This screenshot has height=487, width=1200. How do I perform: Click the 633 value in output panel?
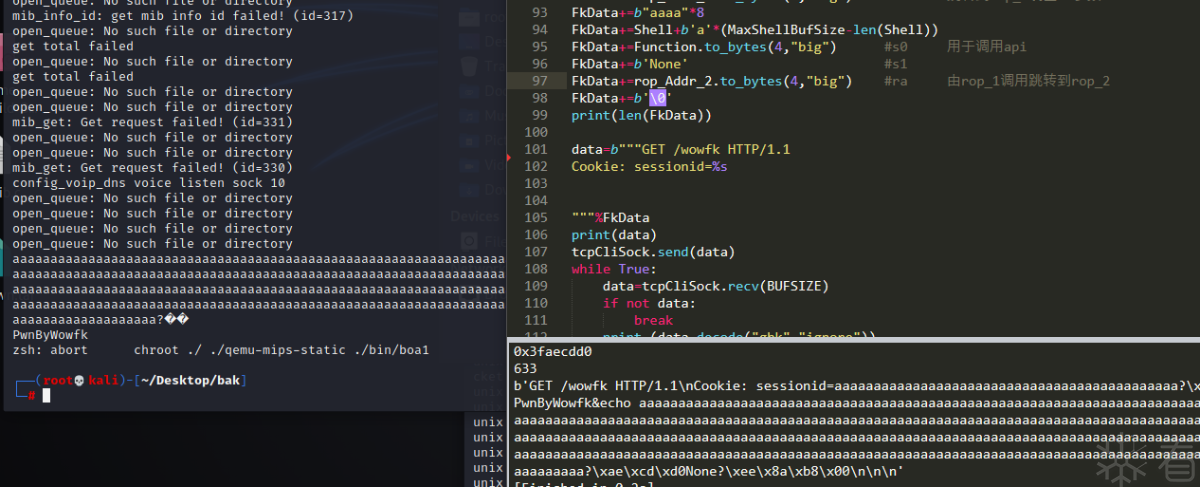tap(525, 369)
